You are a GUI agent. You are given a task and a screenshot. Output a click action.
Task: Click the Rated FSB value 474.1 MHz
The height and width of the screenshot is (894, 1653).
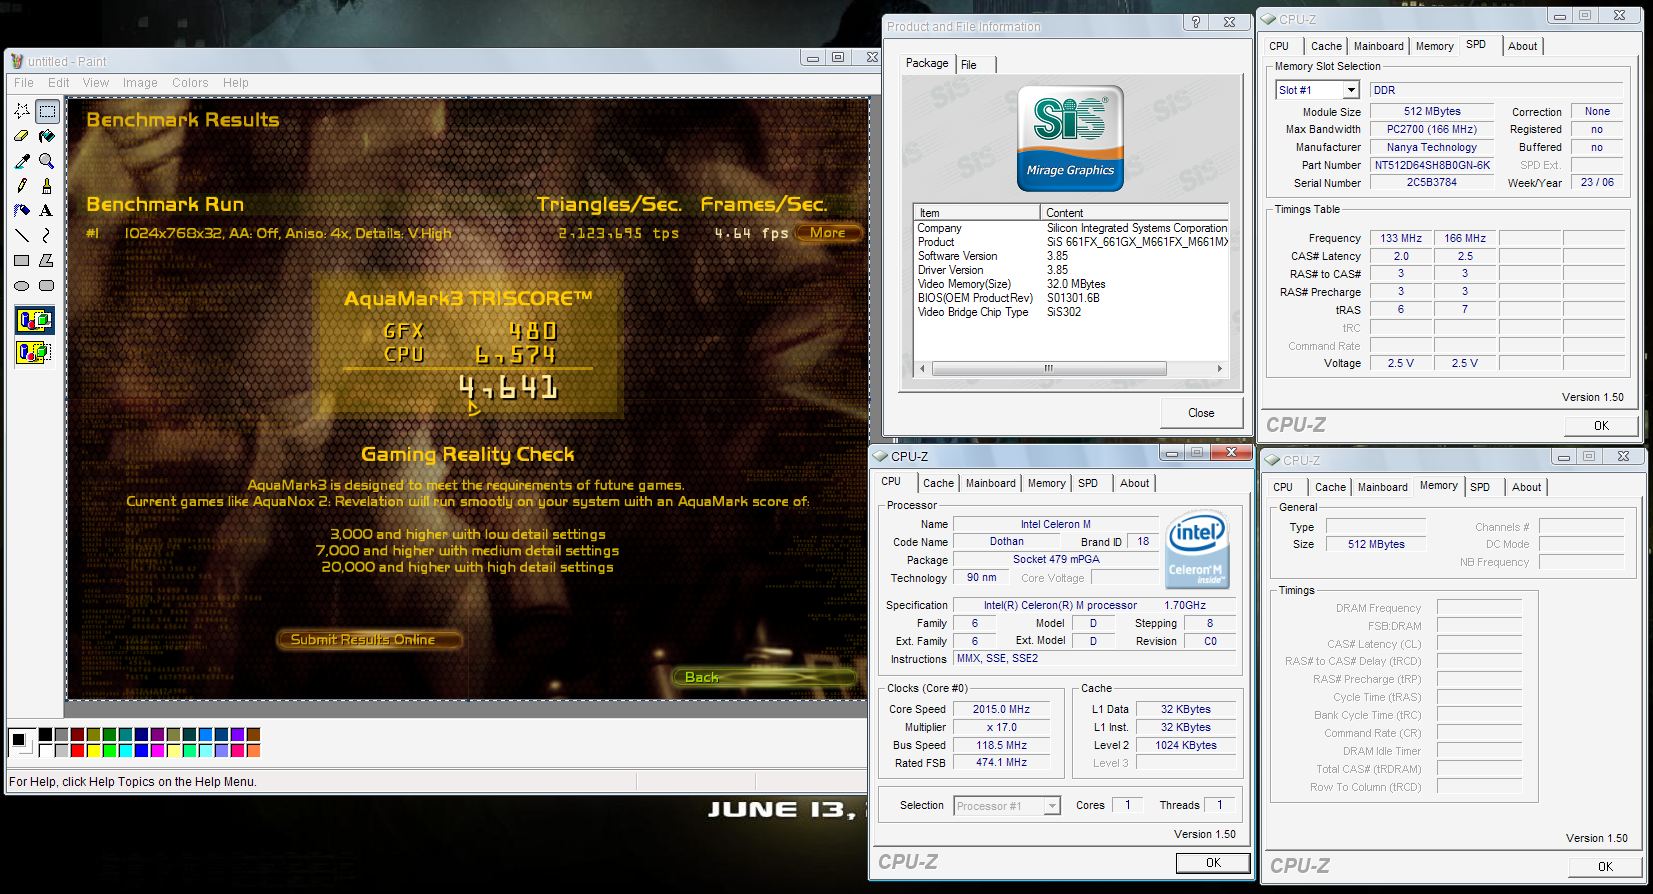[x=1002, y=763]
